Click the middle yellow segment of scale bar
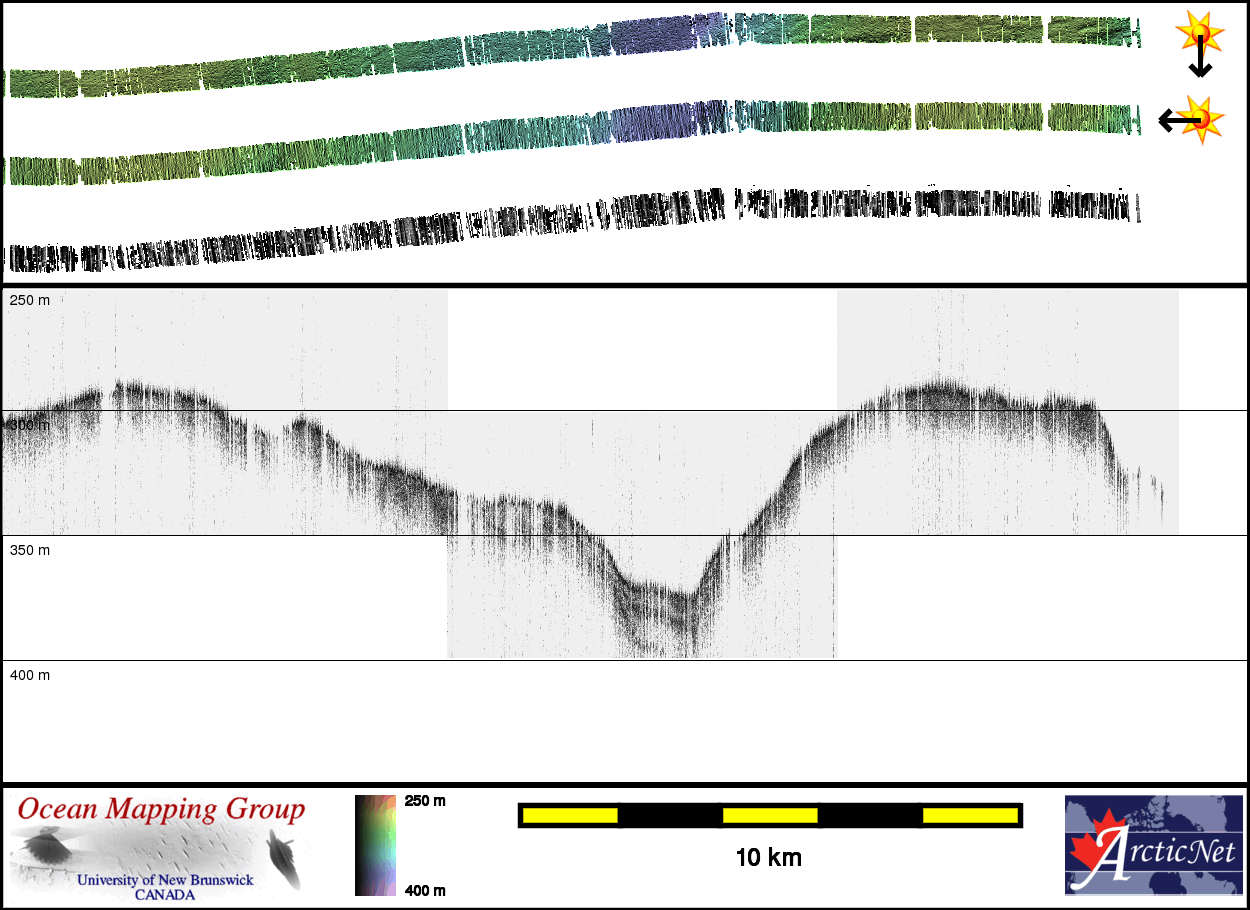The image size is (1250, 910). (x=770, y=816)
